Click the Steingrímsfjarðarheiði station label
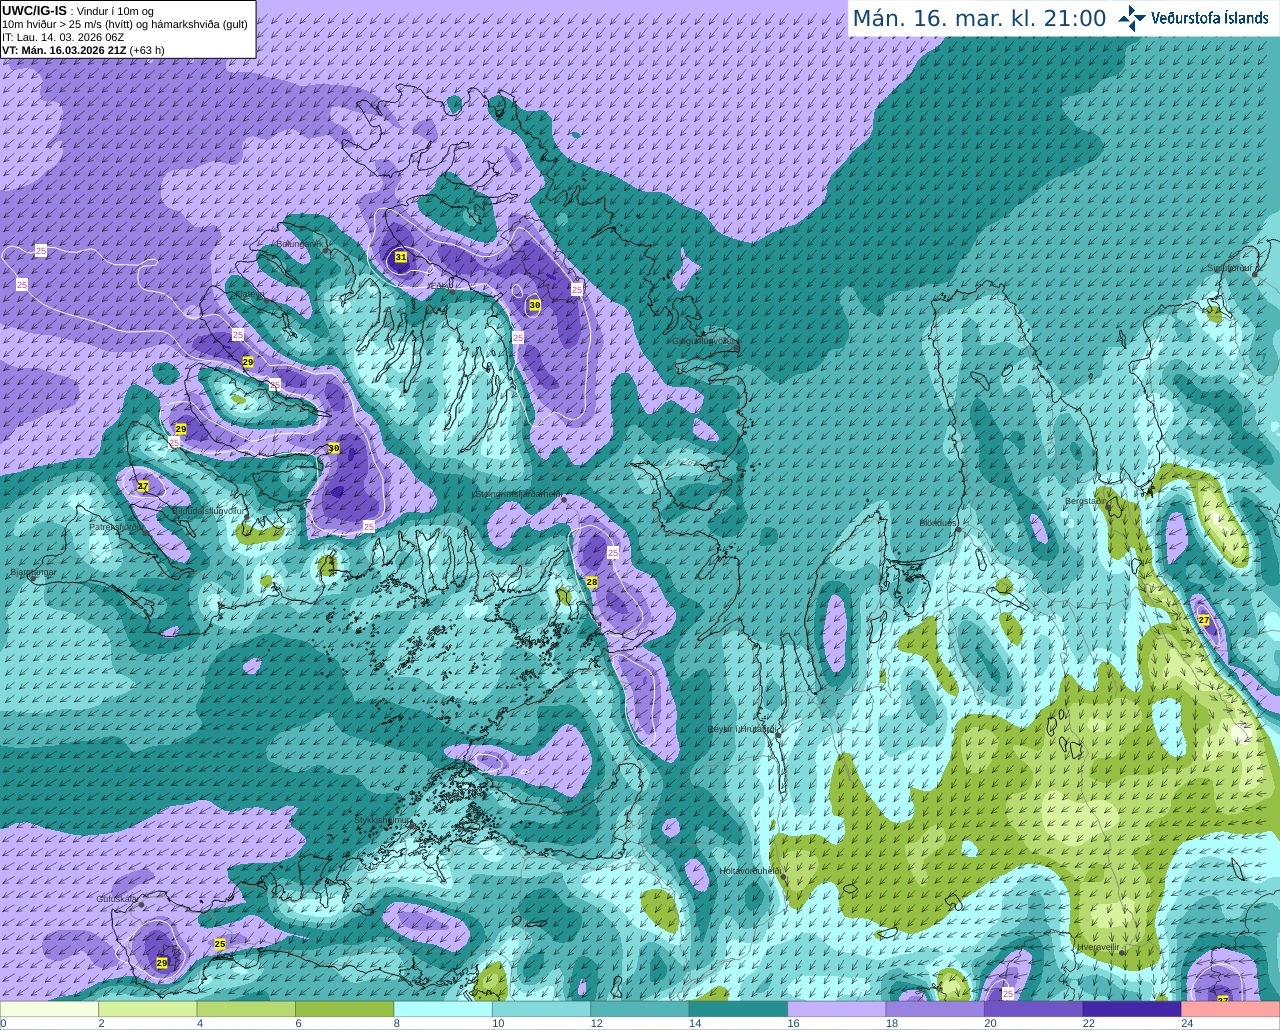The image size is (1280, 1030). pyautogui.click(x=518, y=493)
